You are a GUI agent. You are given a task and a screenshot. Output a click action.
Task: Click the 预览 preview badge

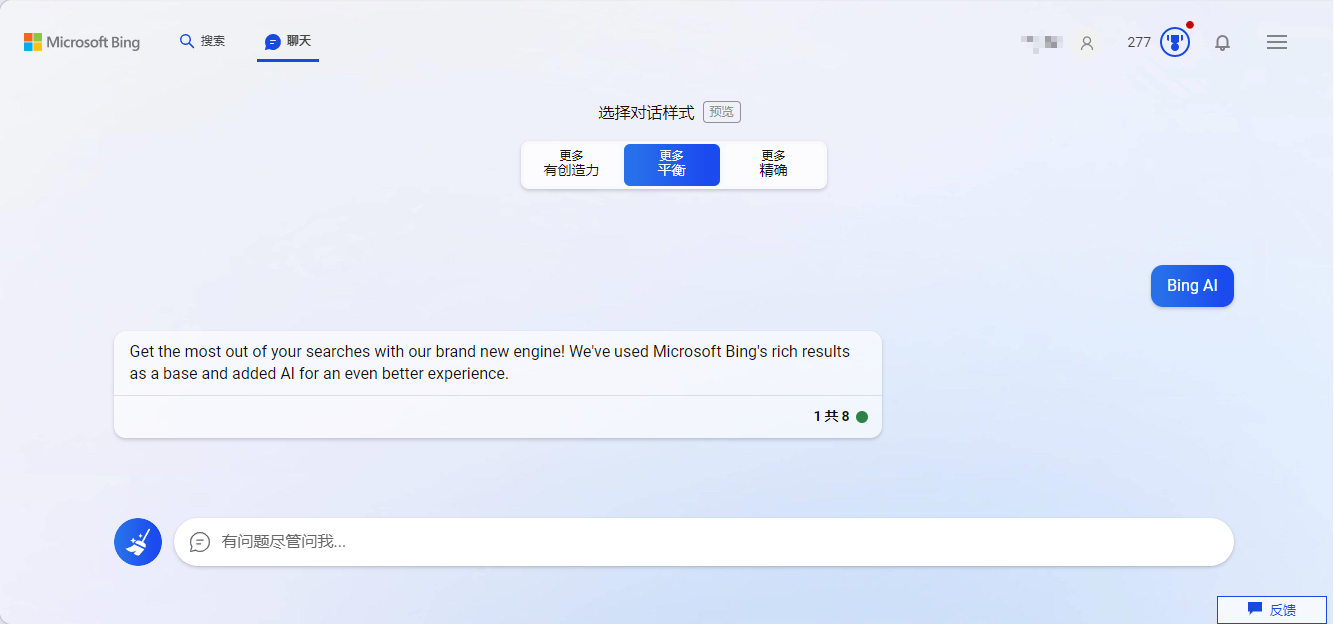(x=722, y=112)
